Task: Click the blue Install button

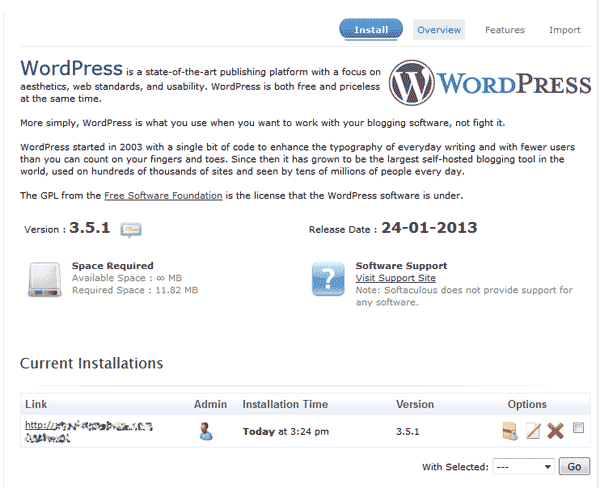Action: tap(371, 29)
